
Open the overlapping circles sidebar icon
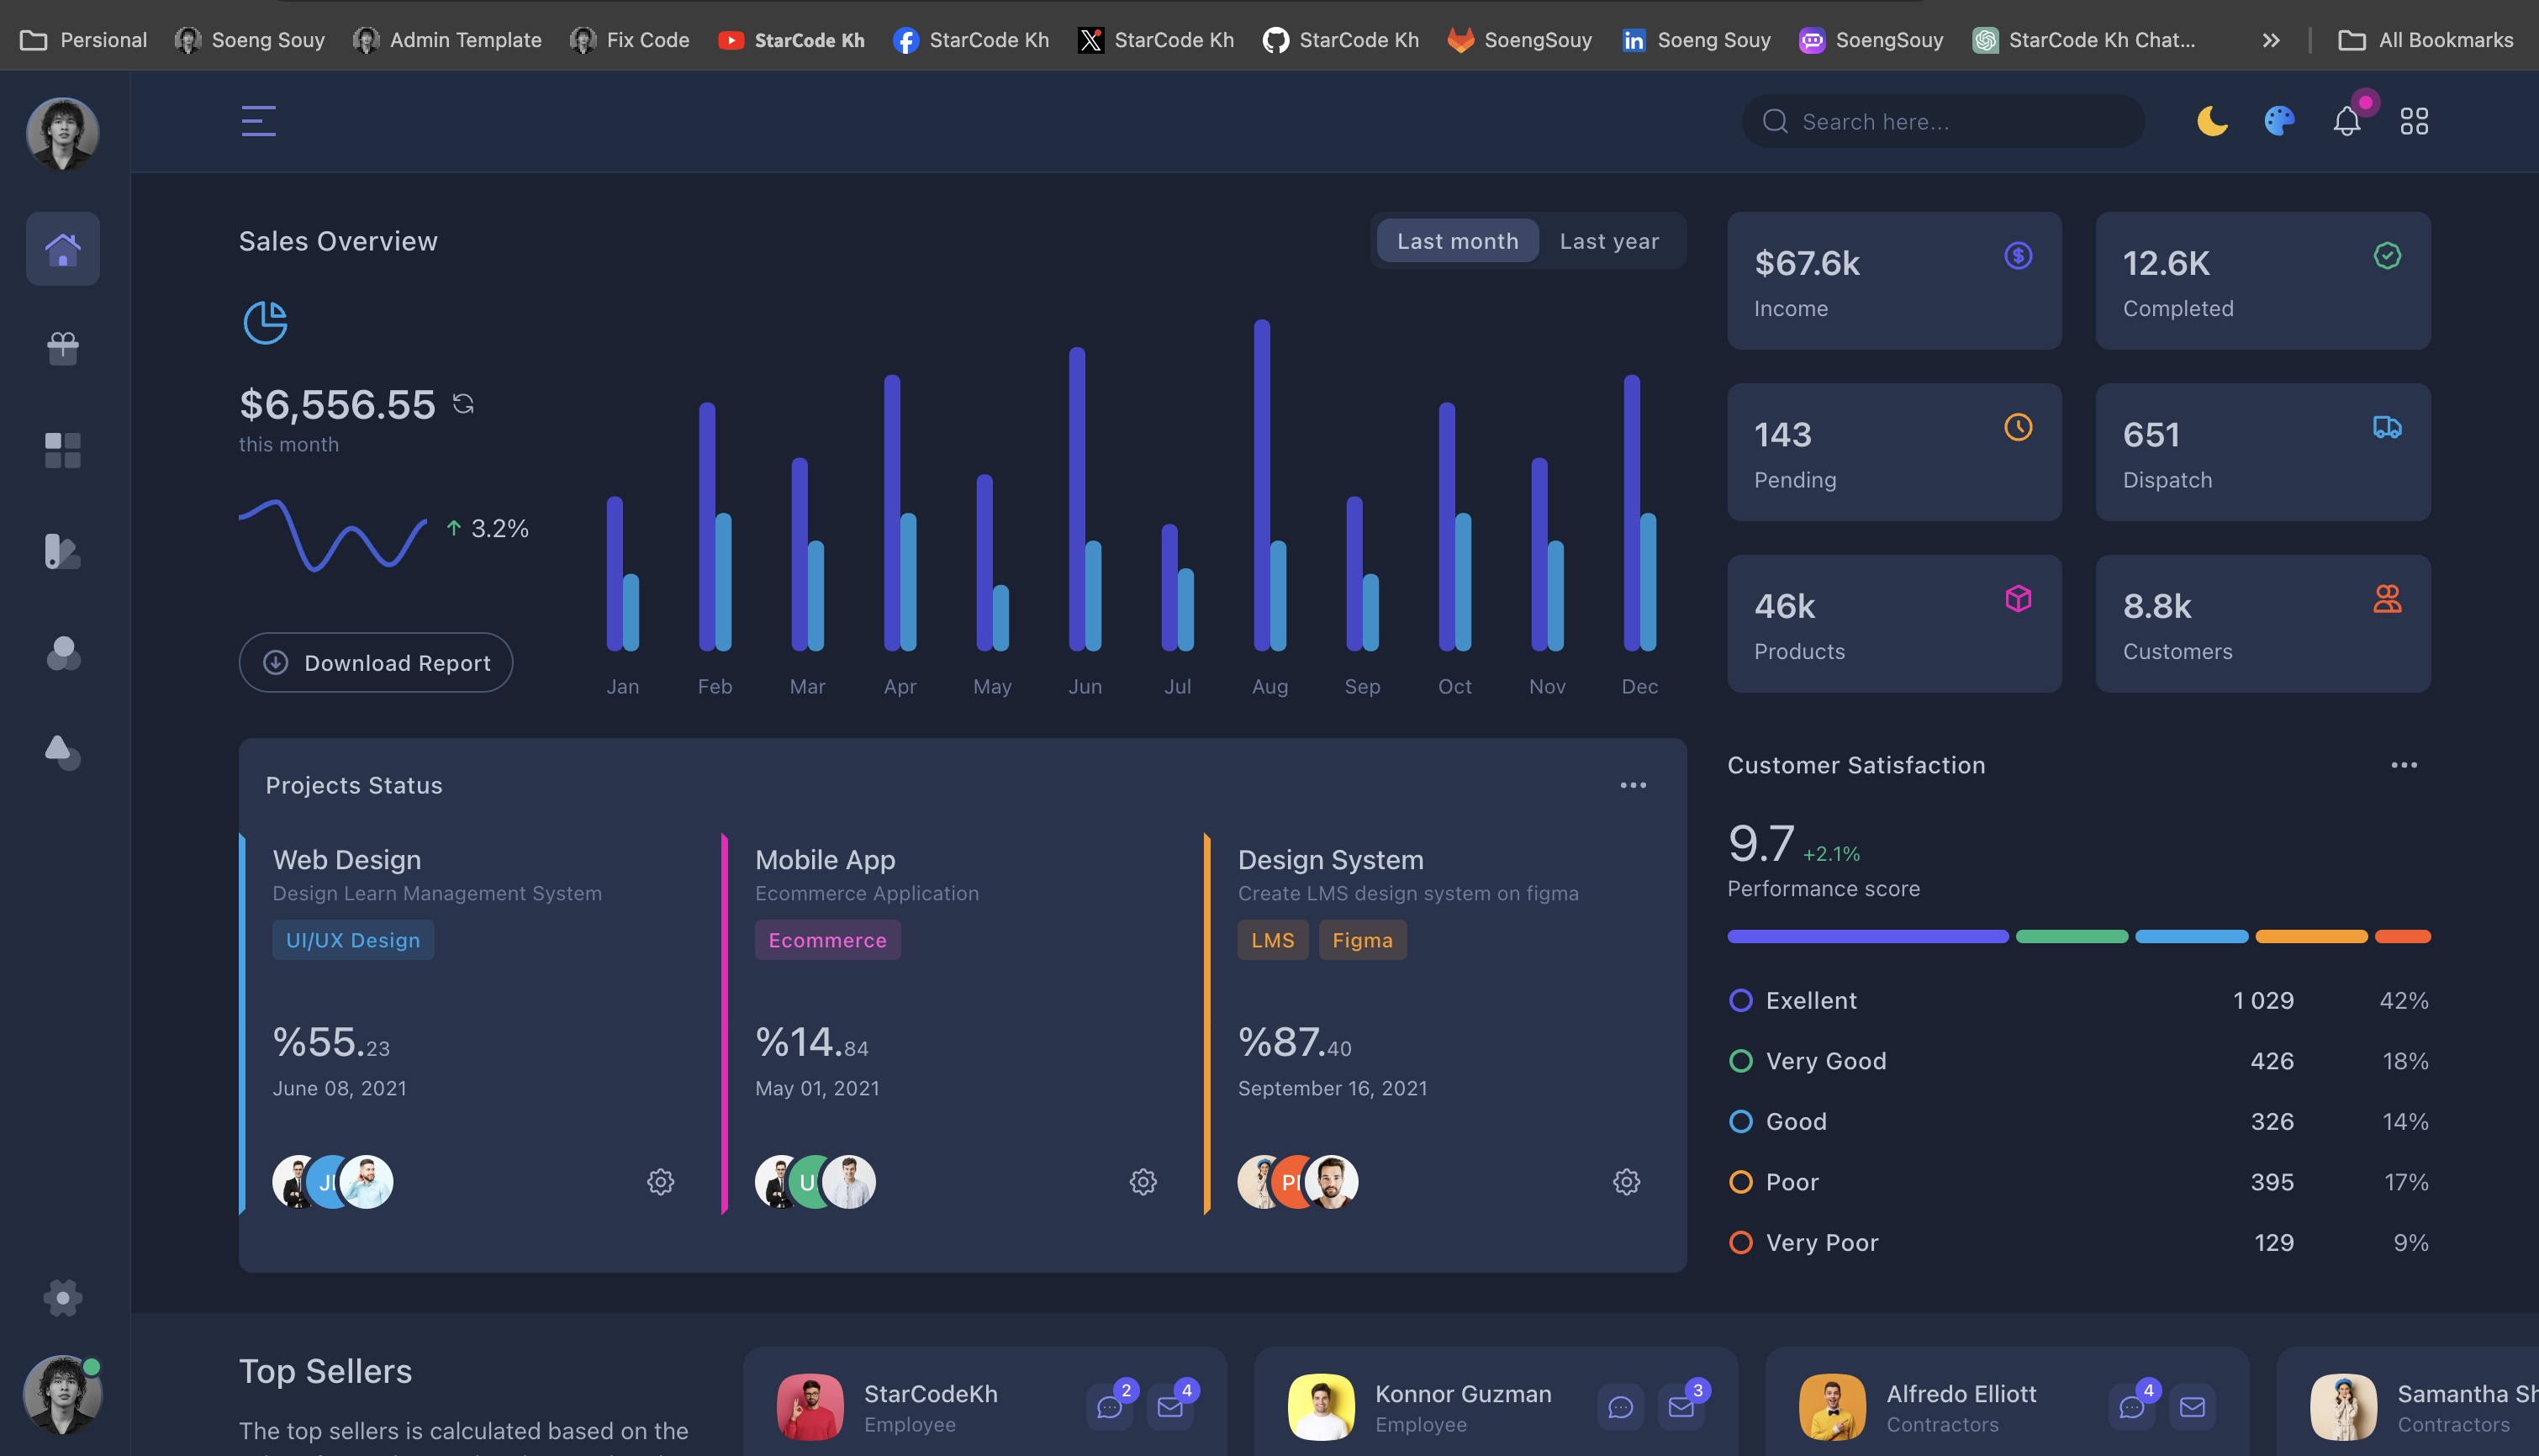(x=62, y=652)
